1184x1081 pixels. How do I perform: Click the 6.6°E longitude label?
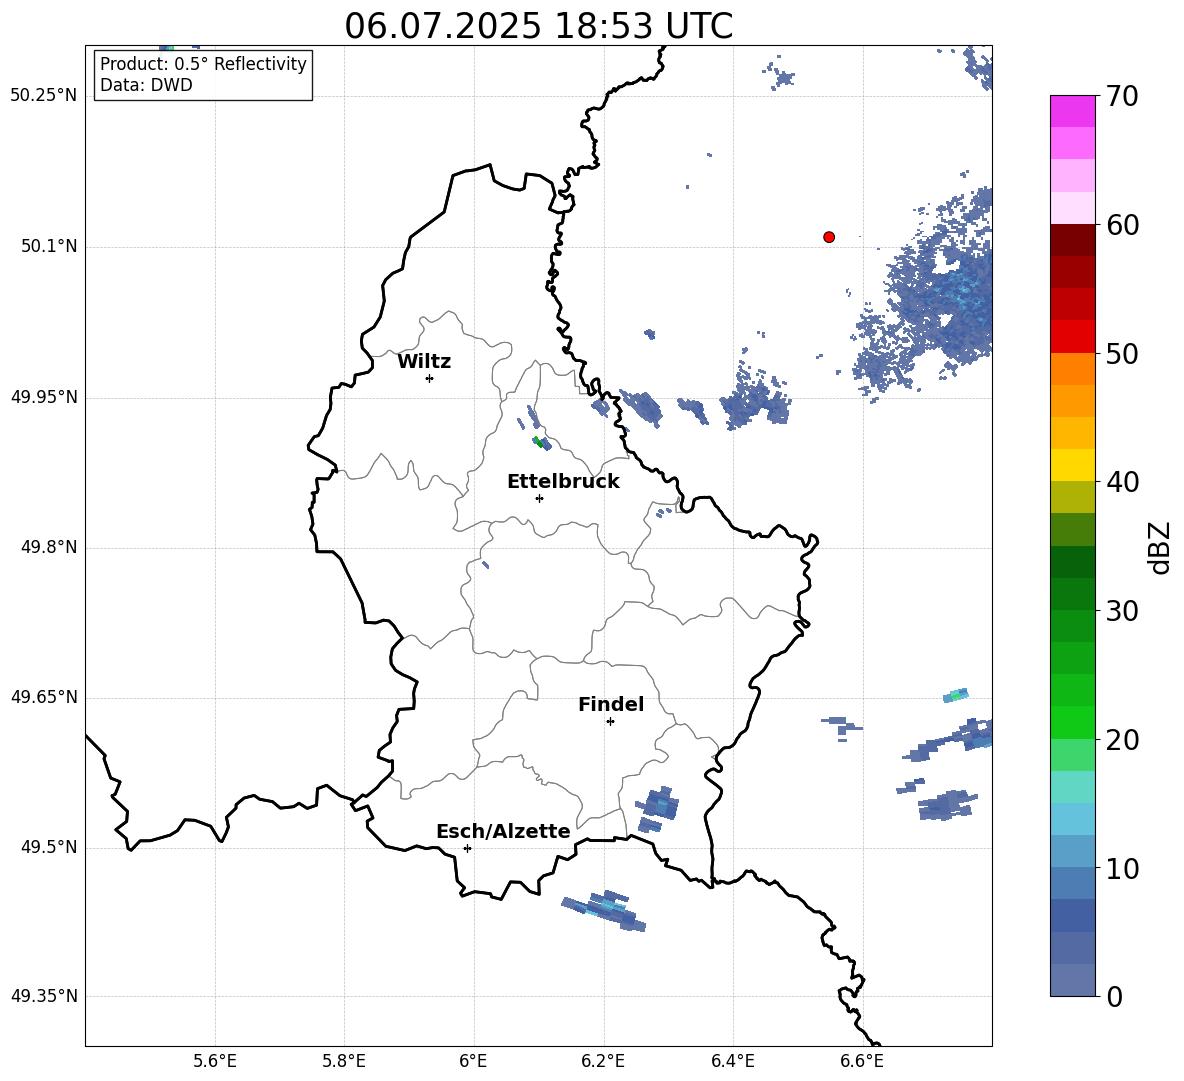(x=862, y=1061)
